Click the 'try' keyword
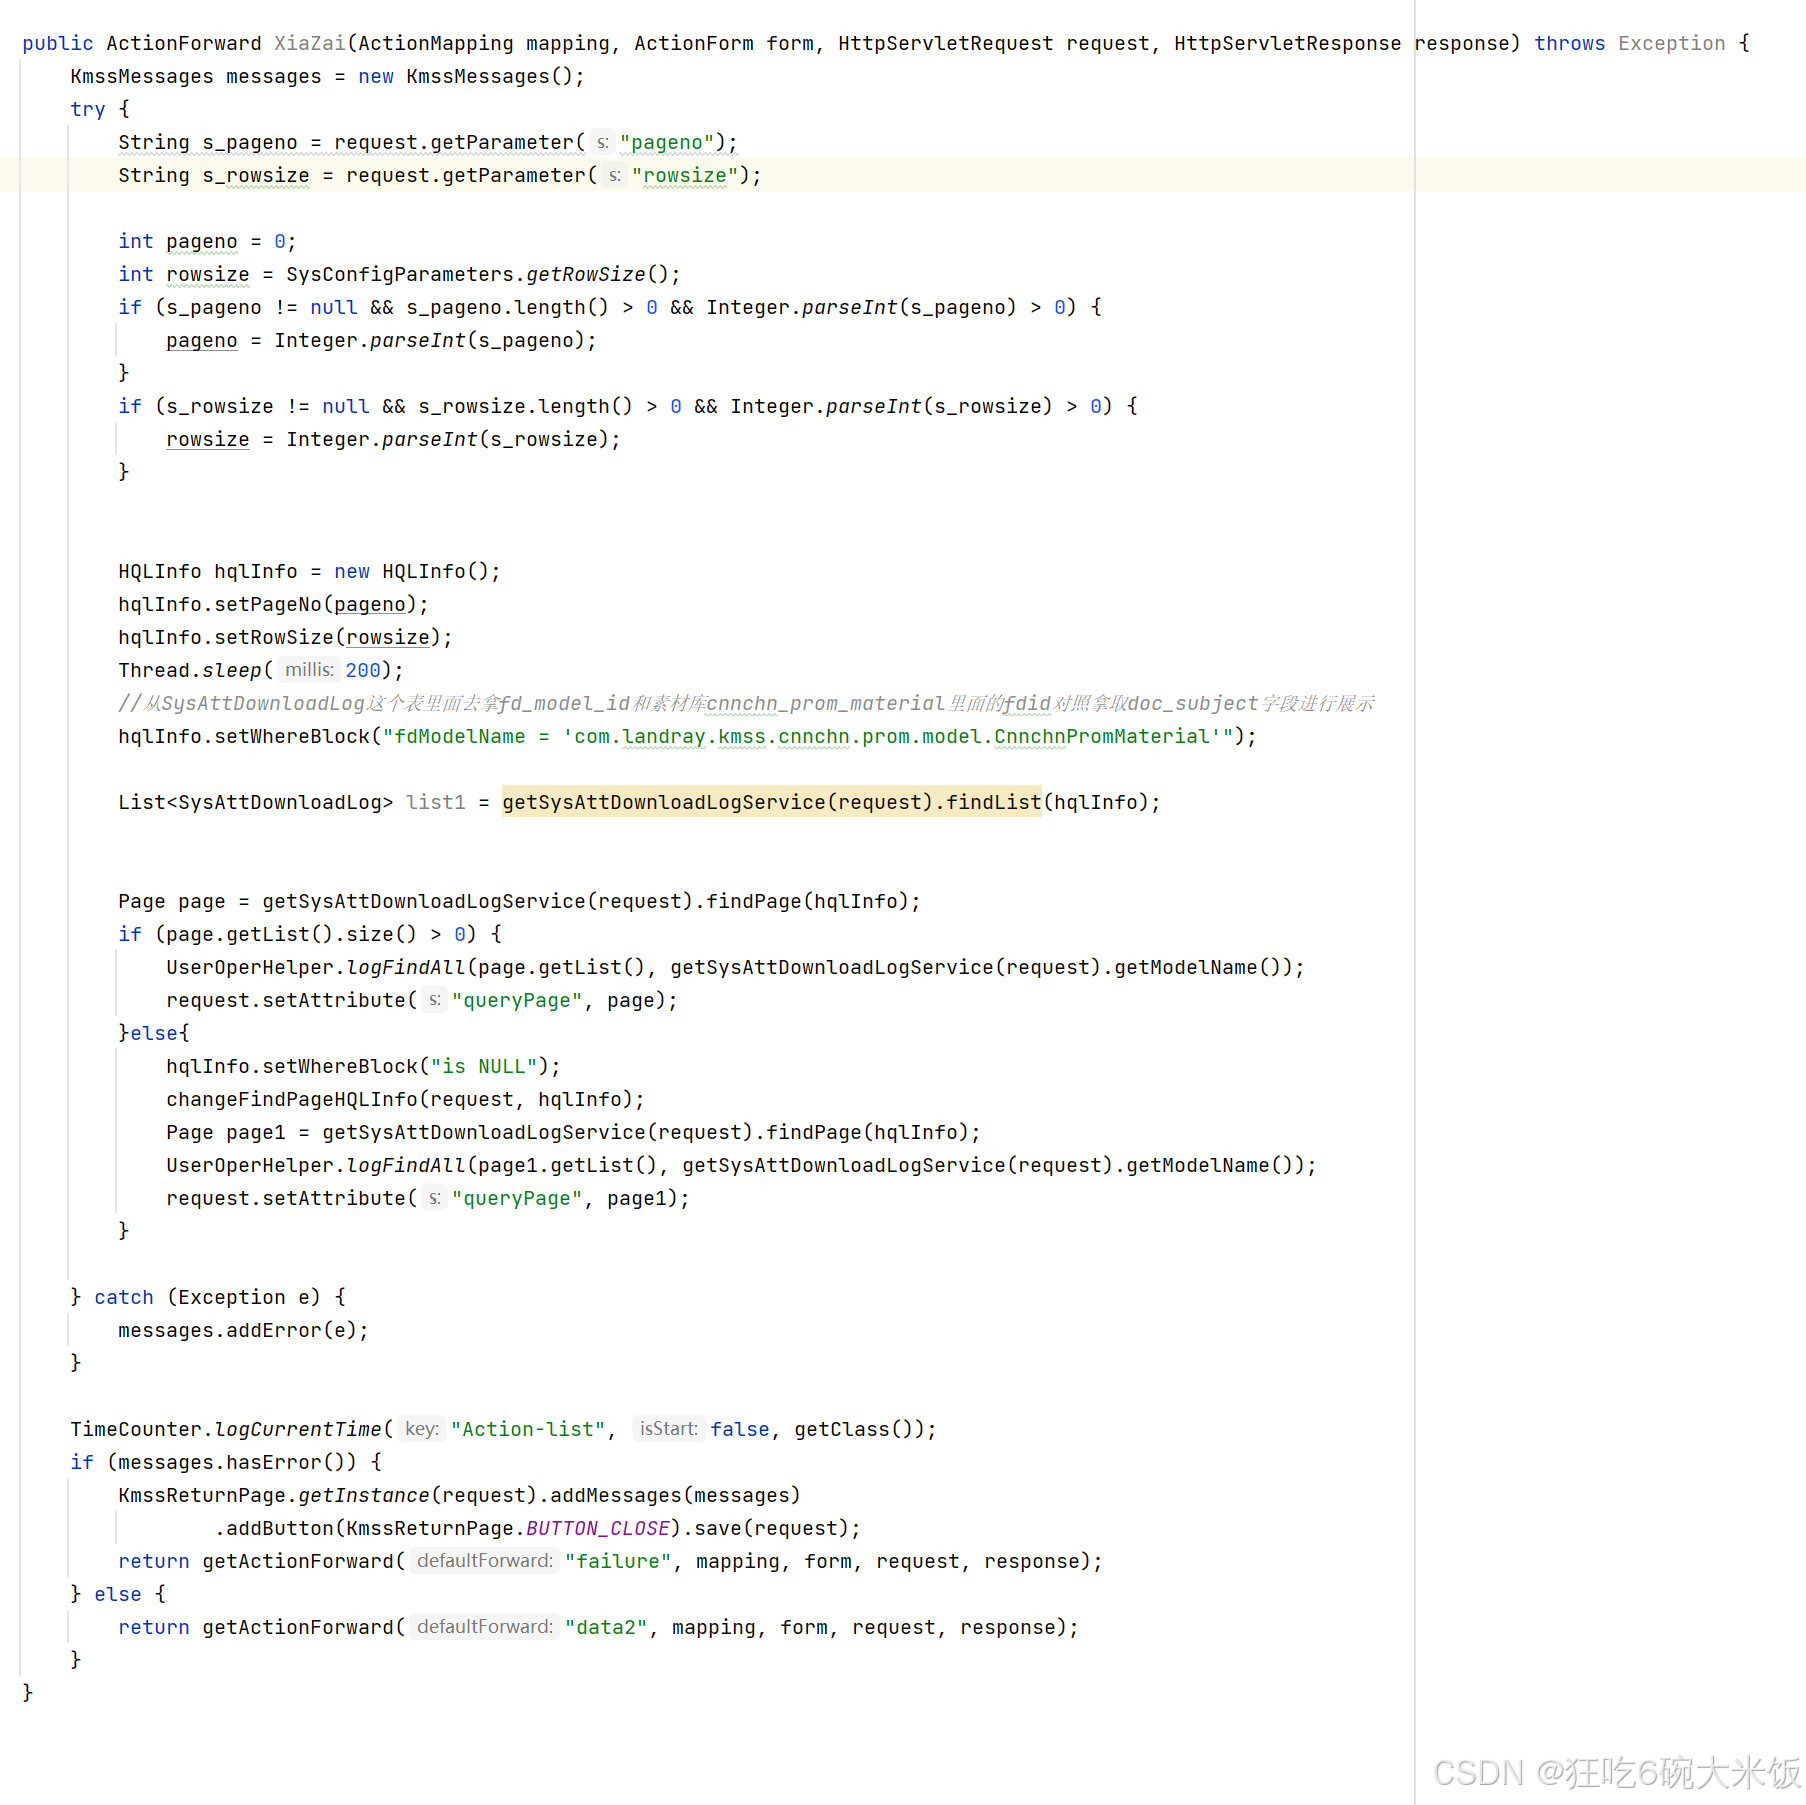Screen dimensions: 1806x1805 pos(88,109)
